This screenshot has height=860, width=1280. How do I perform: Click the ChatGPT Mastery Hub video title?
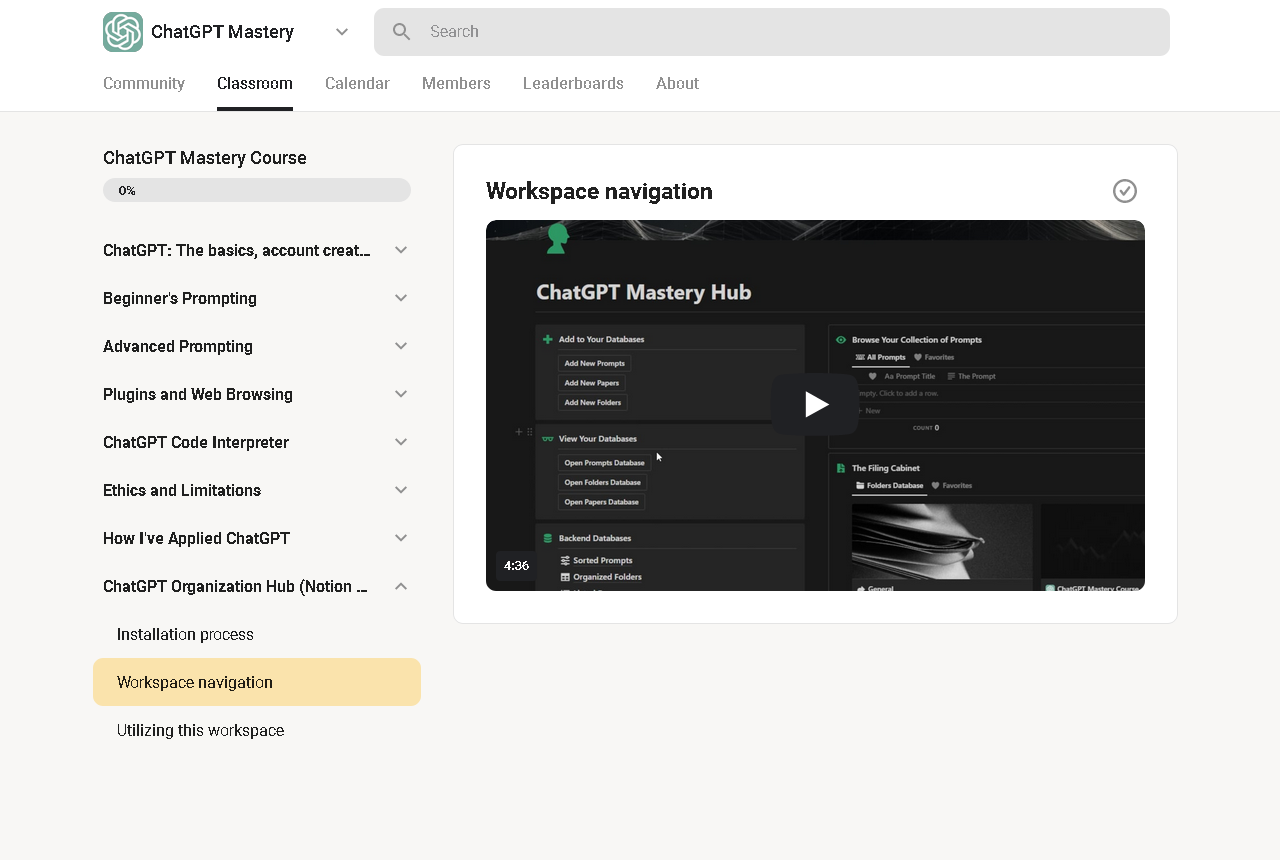click(644, 292)
